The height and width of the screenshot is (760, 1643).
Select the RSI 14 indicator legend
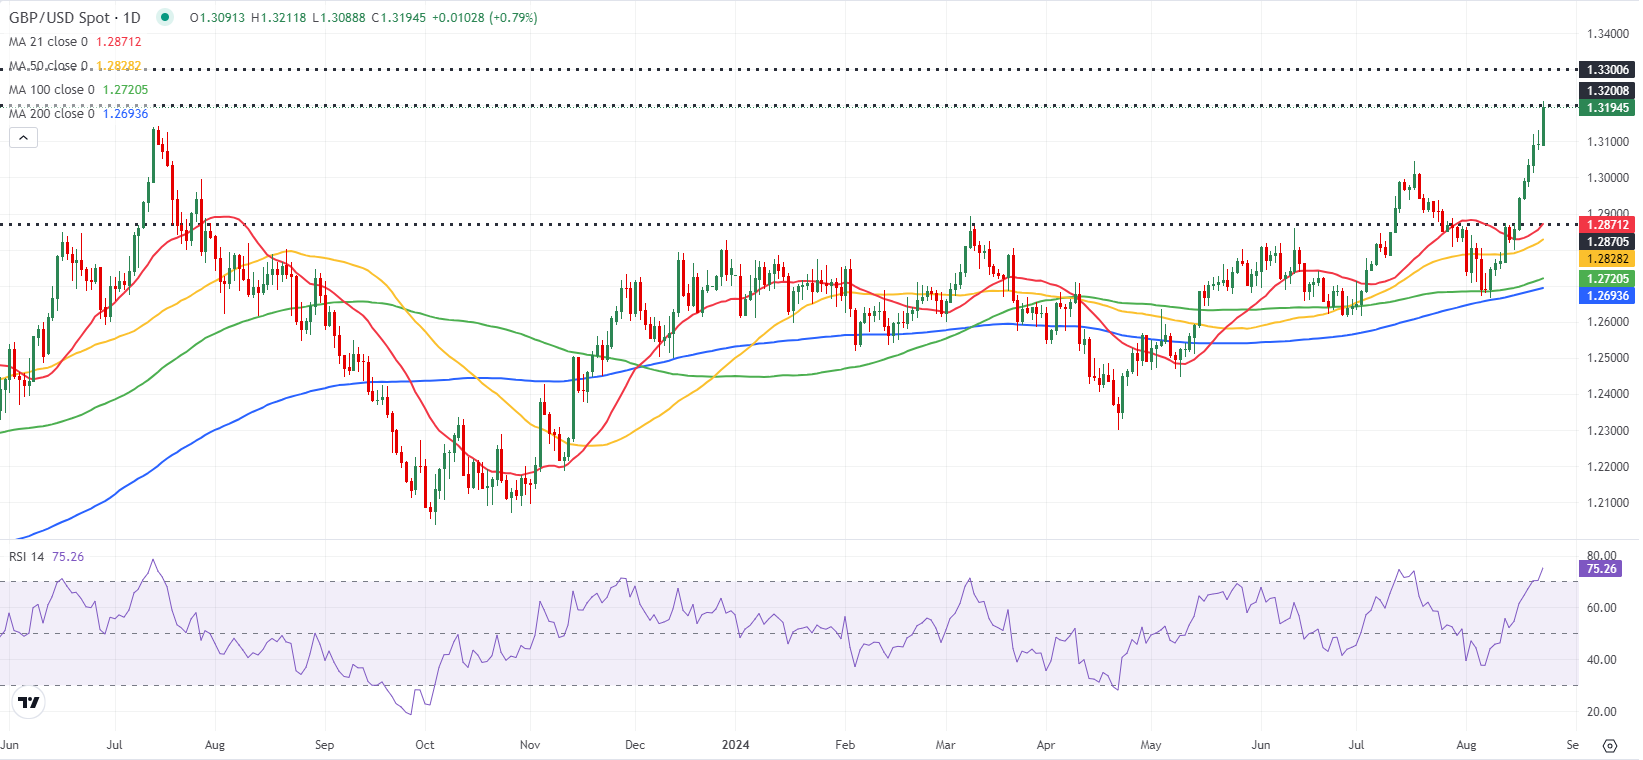pos(46,557)
